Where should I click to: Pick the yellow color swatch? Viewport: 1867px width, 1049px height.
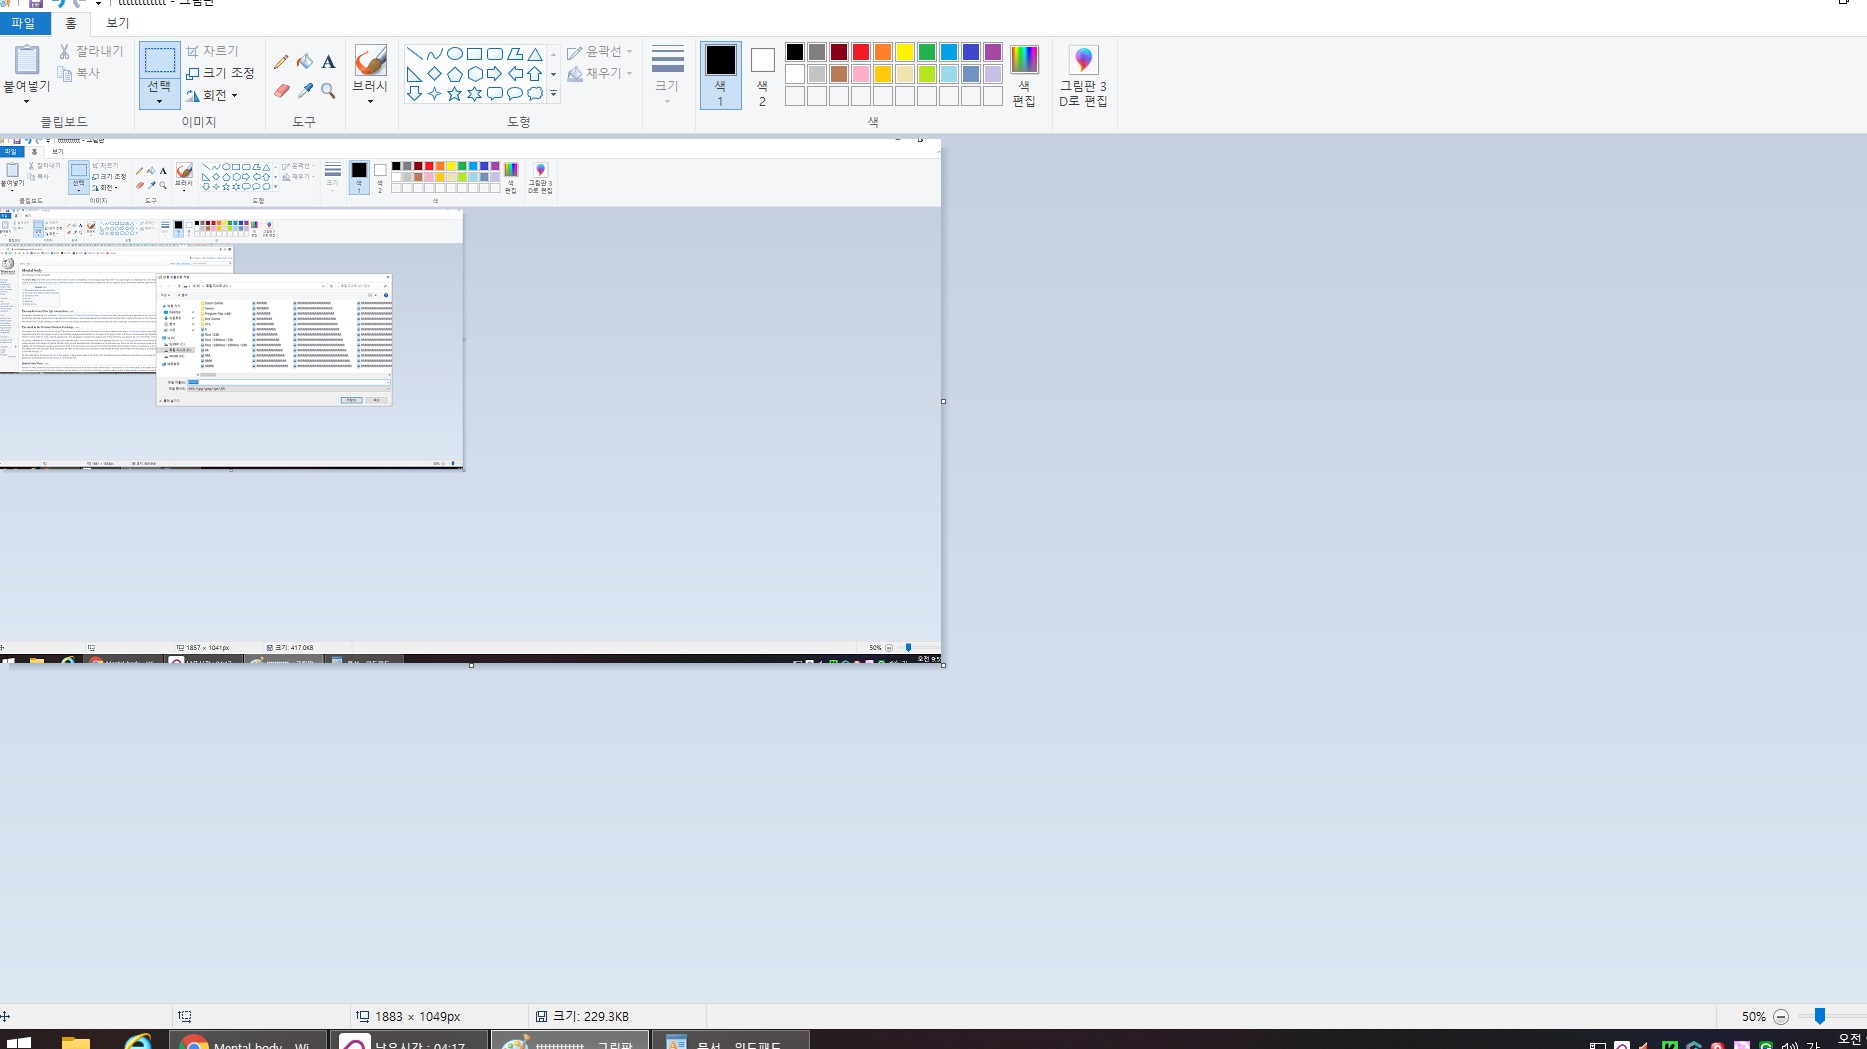click(905, 52)
